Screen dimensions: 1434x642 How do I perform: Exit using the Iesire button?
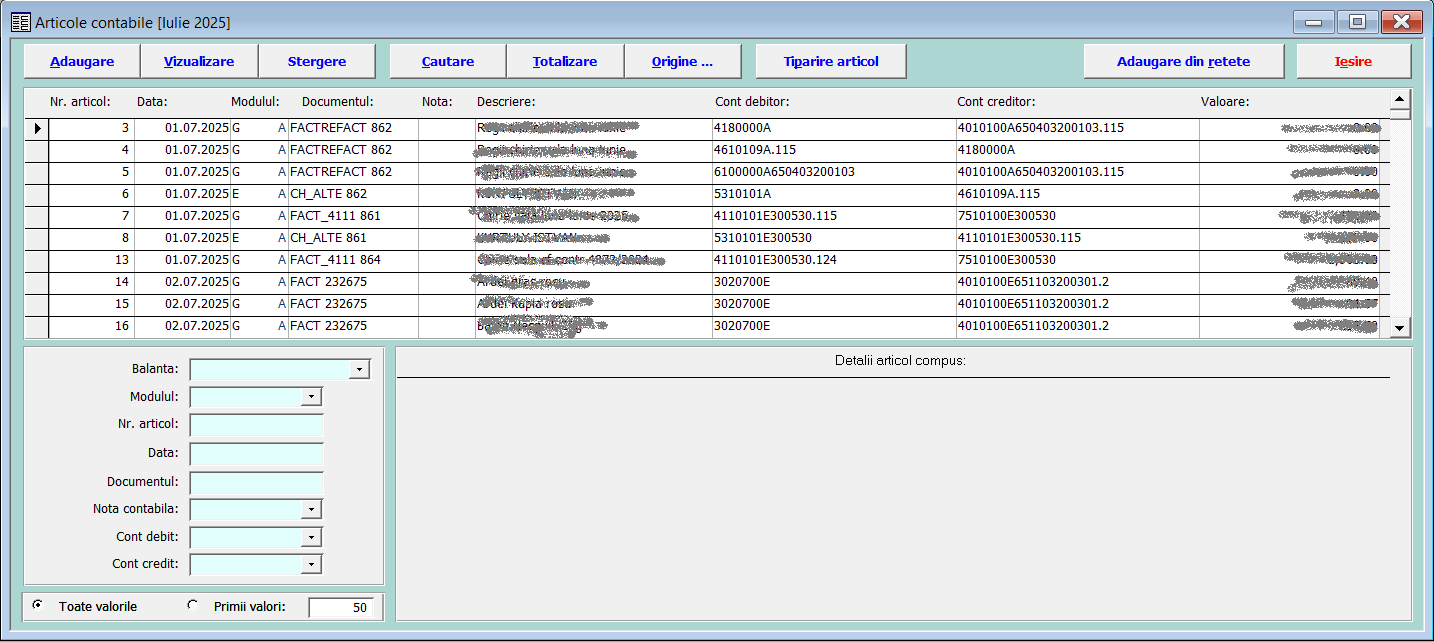coord(1353,61)
